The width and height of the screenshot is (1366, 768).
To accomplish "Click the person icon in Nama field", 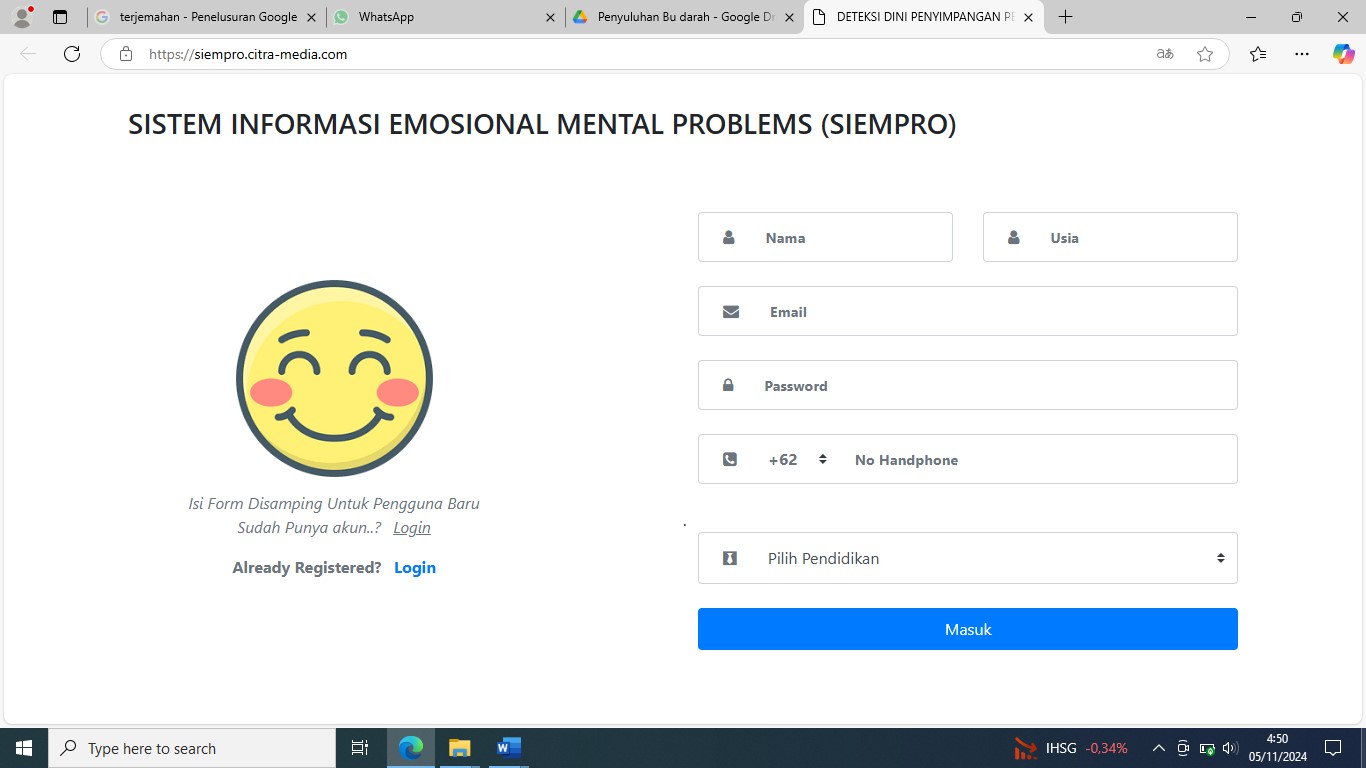I will (x=729, y=237).
